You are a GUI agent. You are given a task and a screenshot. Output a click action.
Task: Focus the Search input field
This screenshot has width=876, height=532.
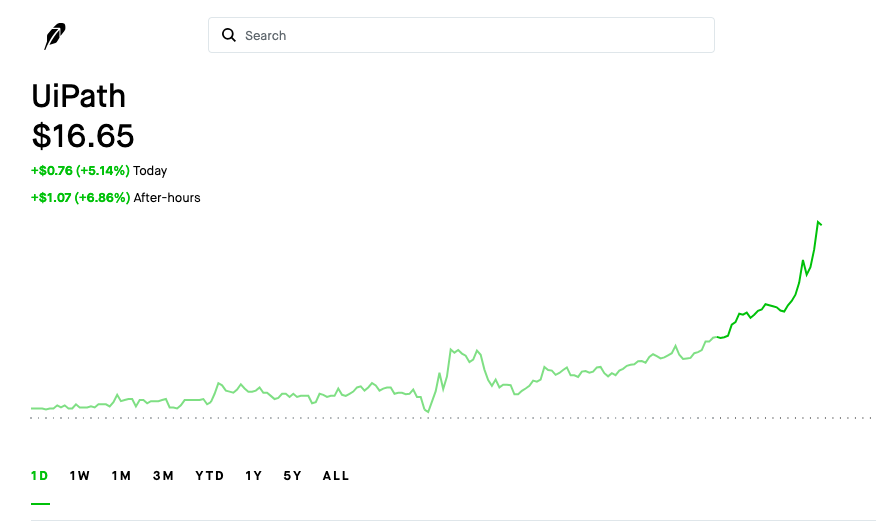(470, 35)
